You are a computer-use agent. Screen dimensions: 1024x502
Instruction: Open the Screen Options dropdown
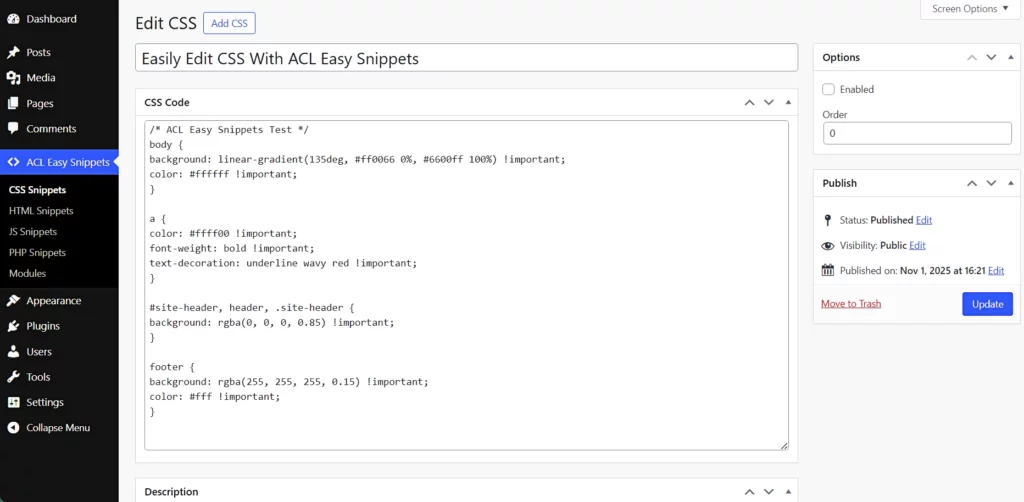point(964,9)
